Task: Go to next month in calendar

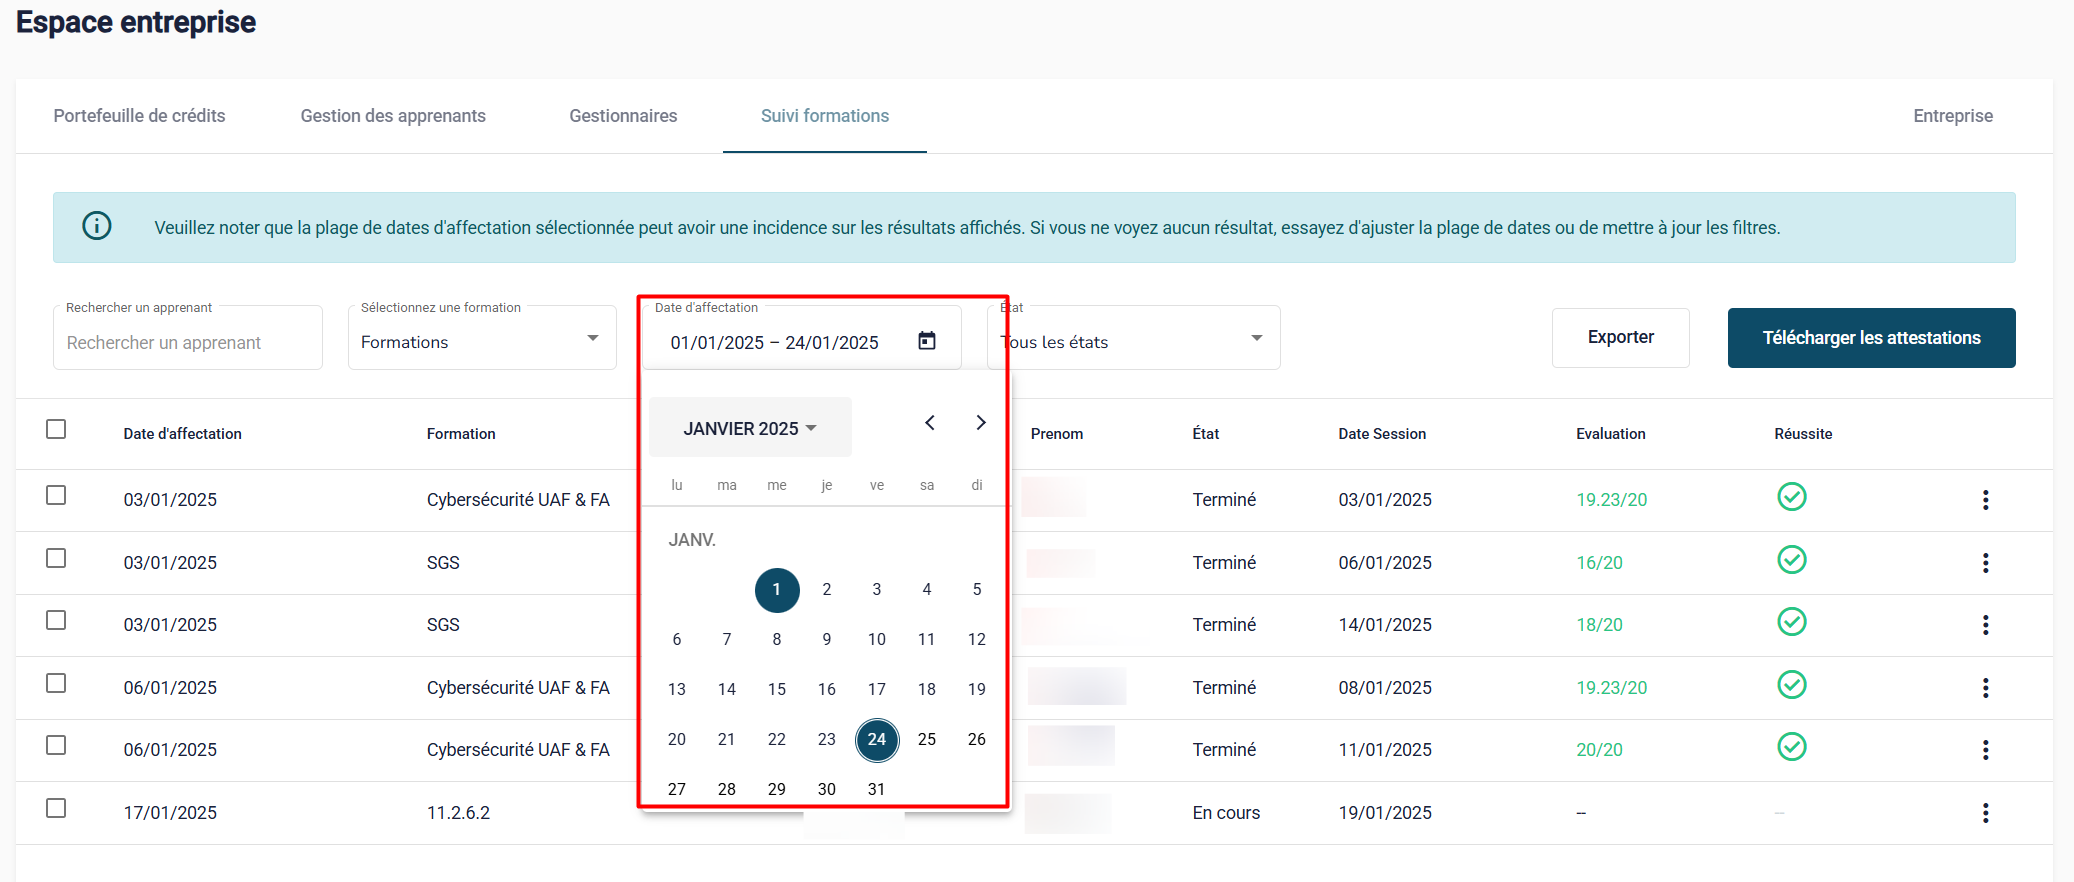Action: click(x=981, y=423)
